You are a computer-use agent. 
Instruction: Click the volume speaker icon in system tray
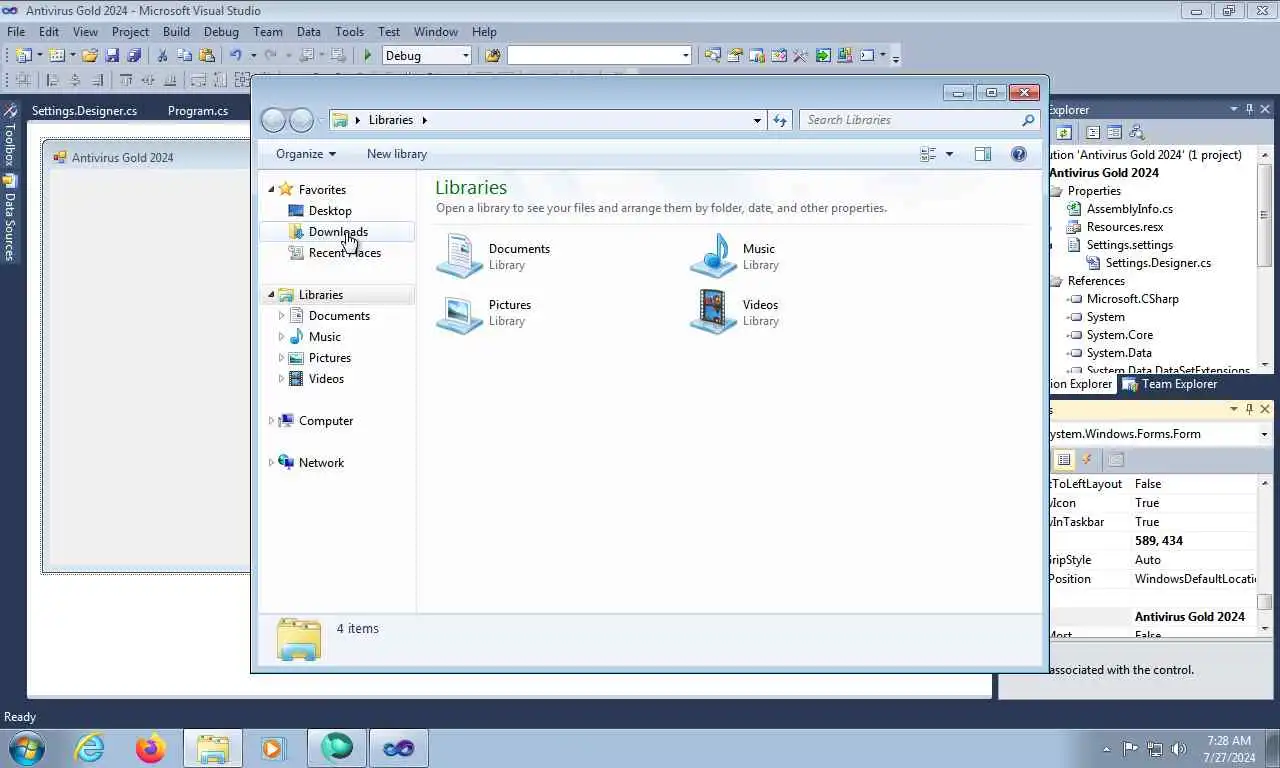click(1179, 748)
